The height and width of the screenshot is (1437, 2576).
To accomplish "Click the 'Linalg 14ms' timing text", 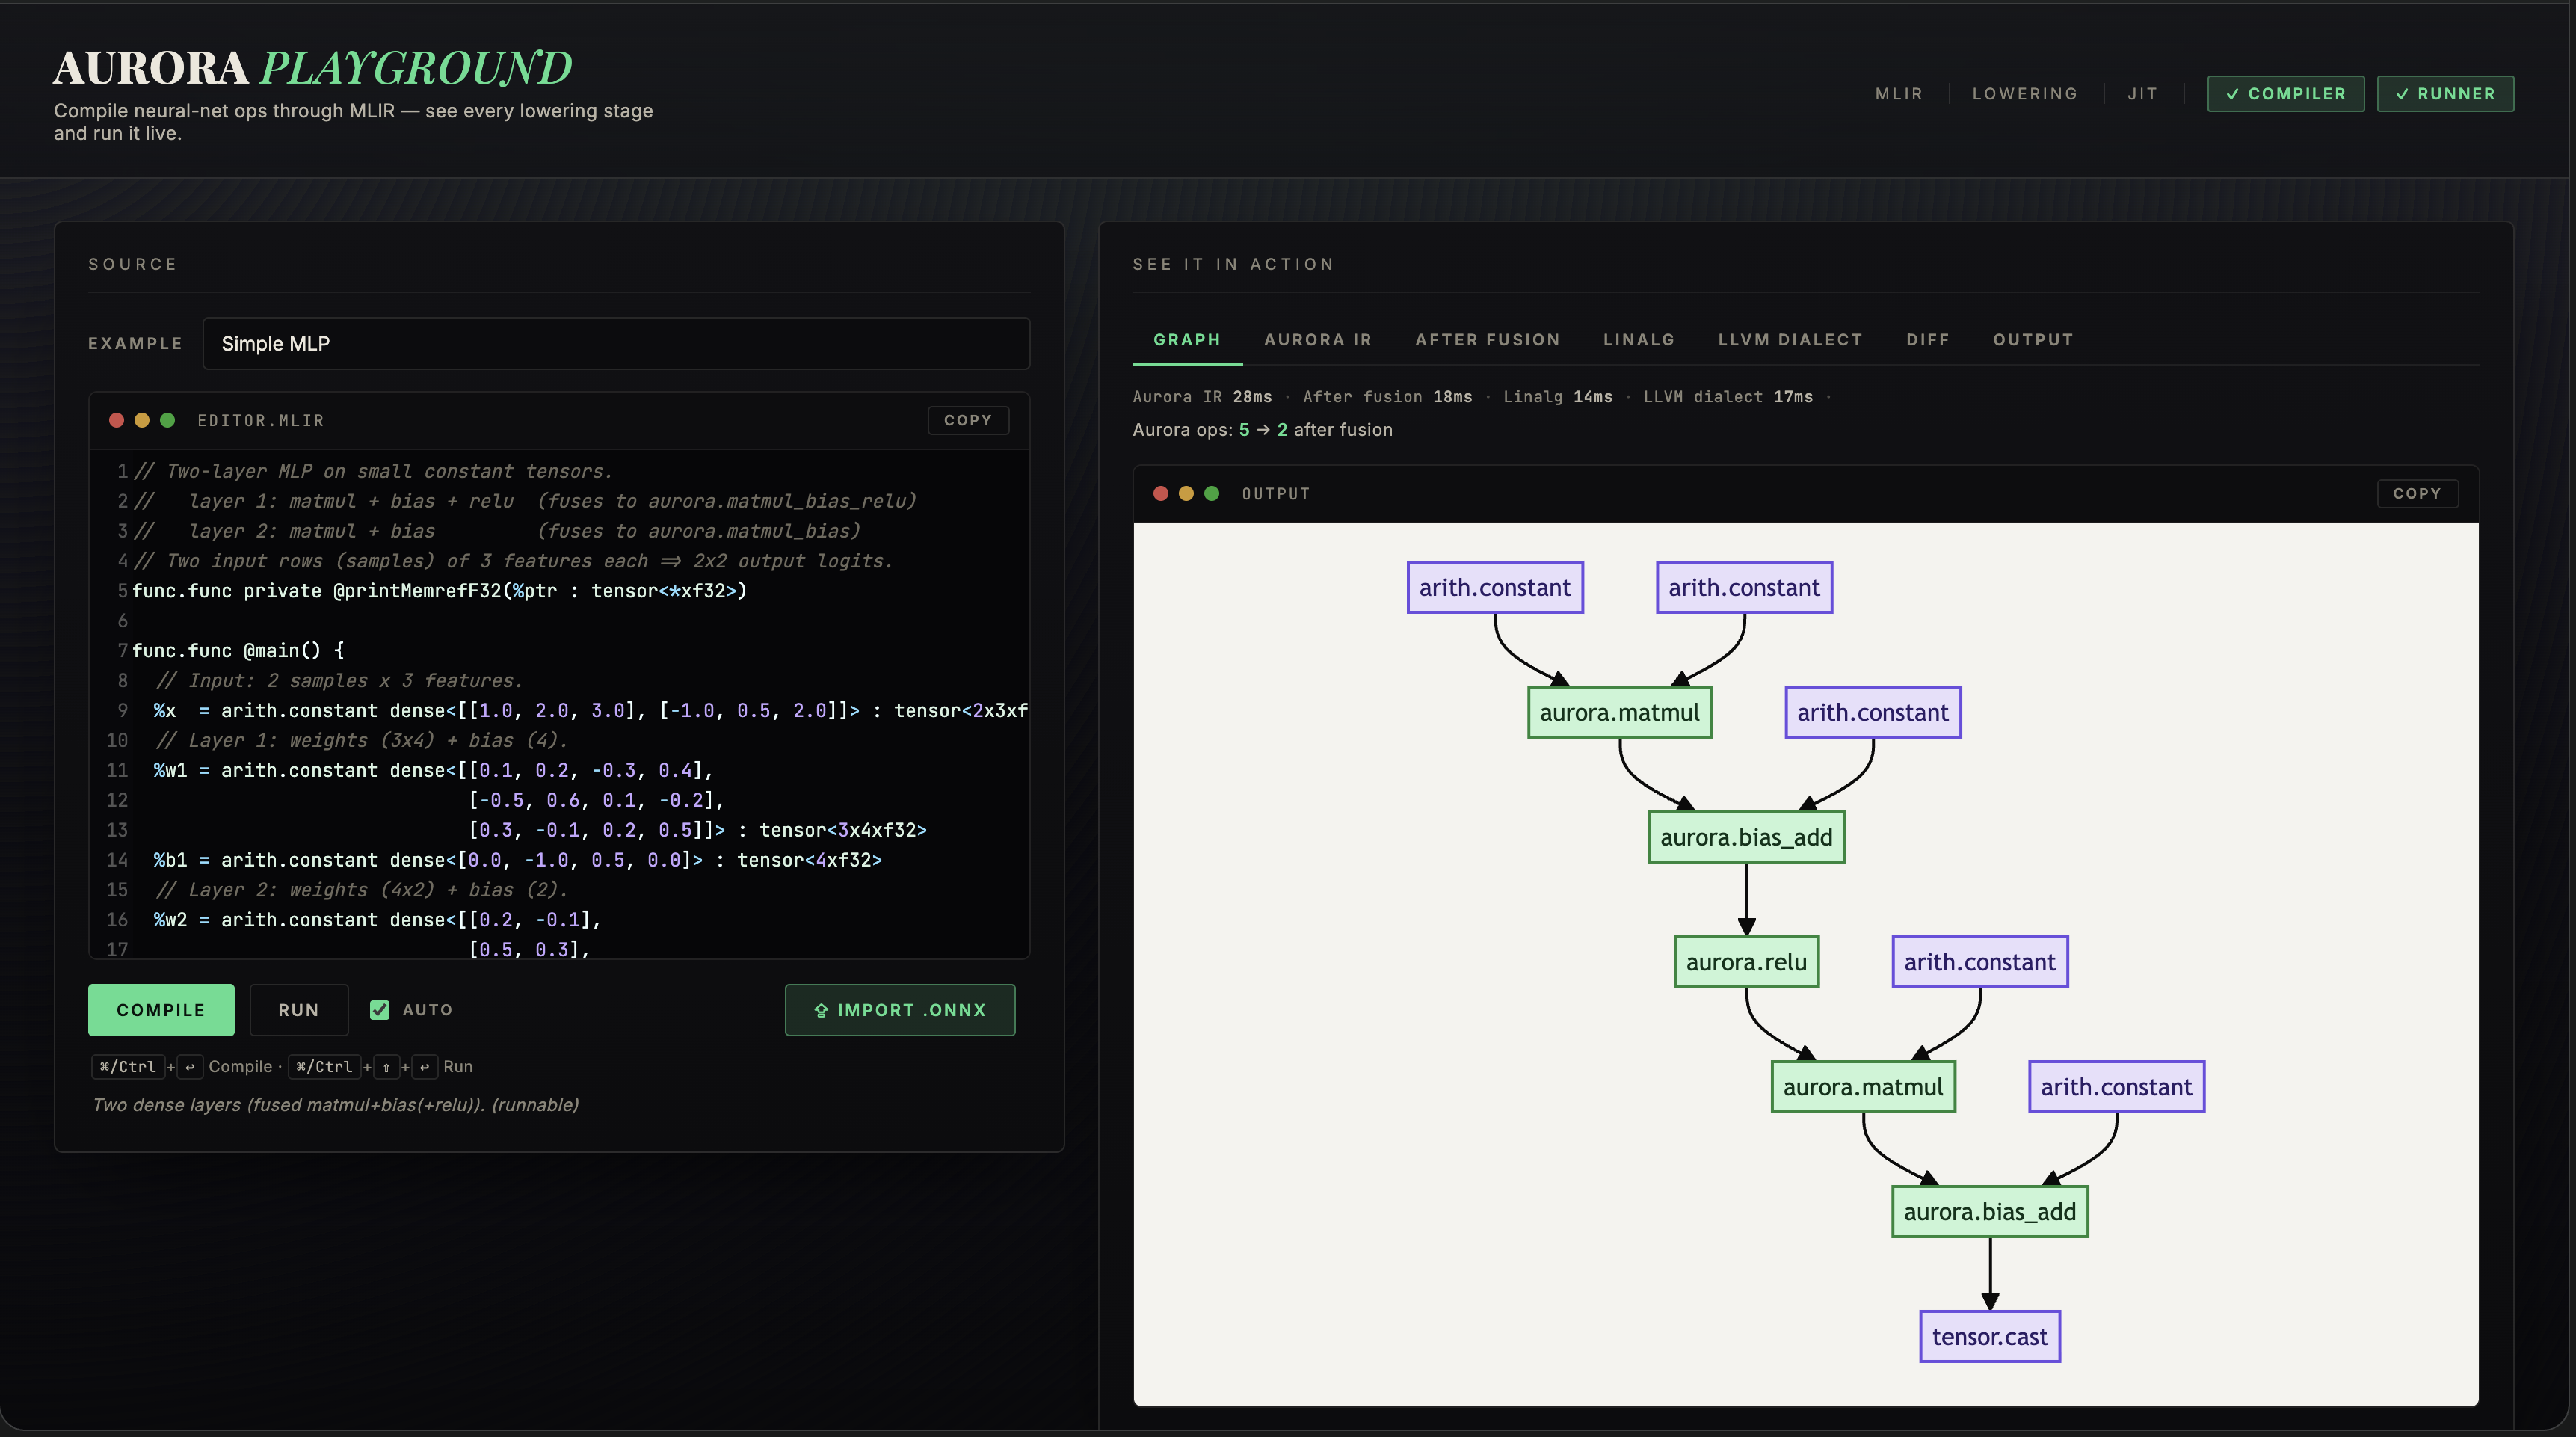I will pyautogui.click(x=1558, y=397).
